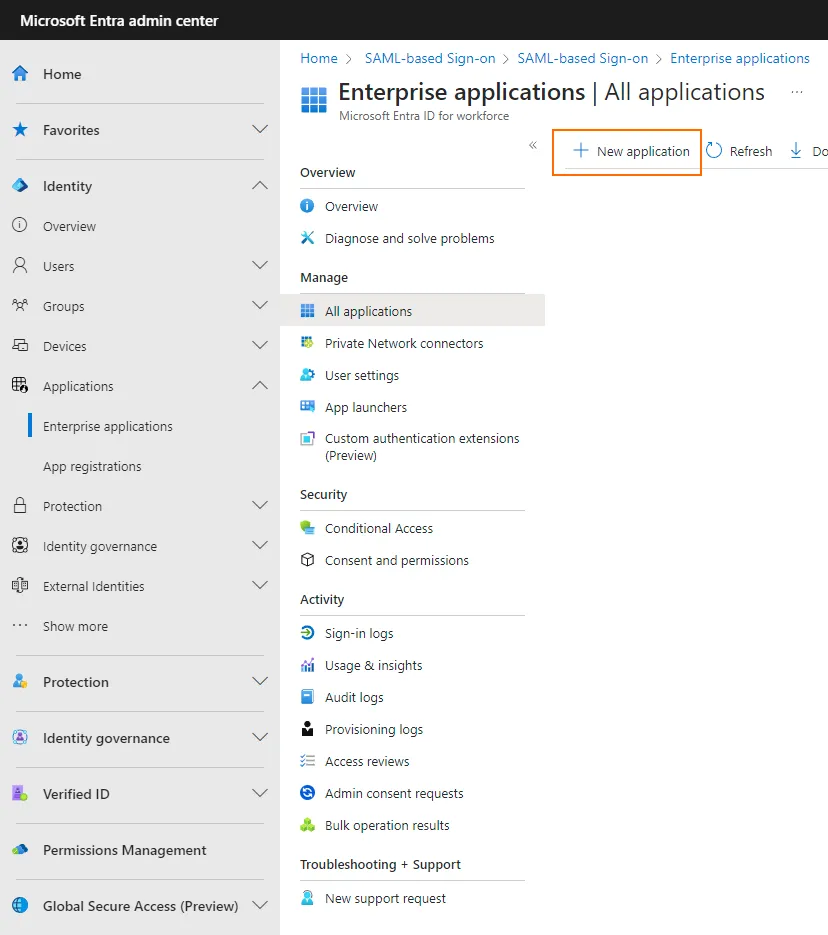Click the Identity diamond icon

20,185
